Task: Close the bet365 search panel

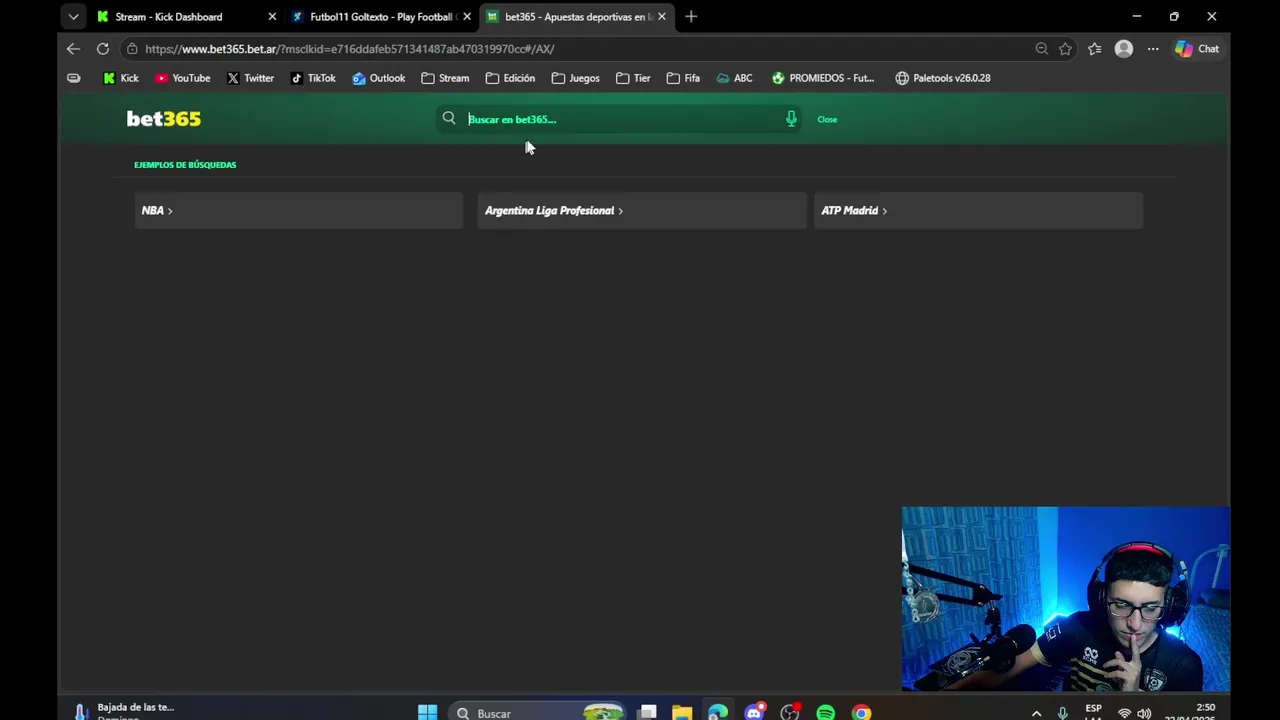Action: pos(827,119)
